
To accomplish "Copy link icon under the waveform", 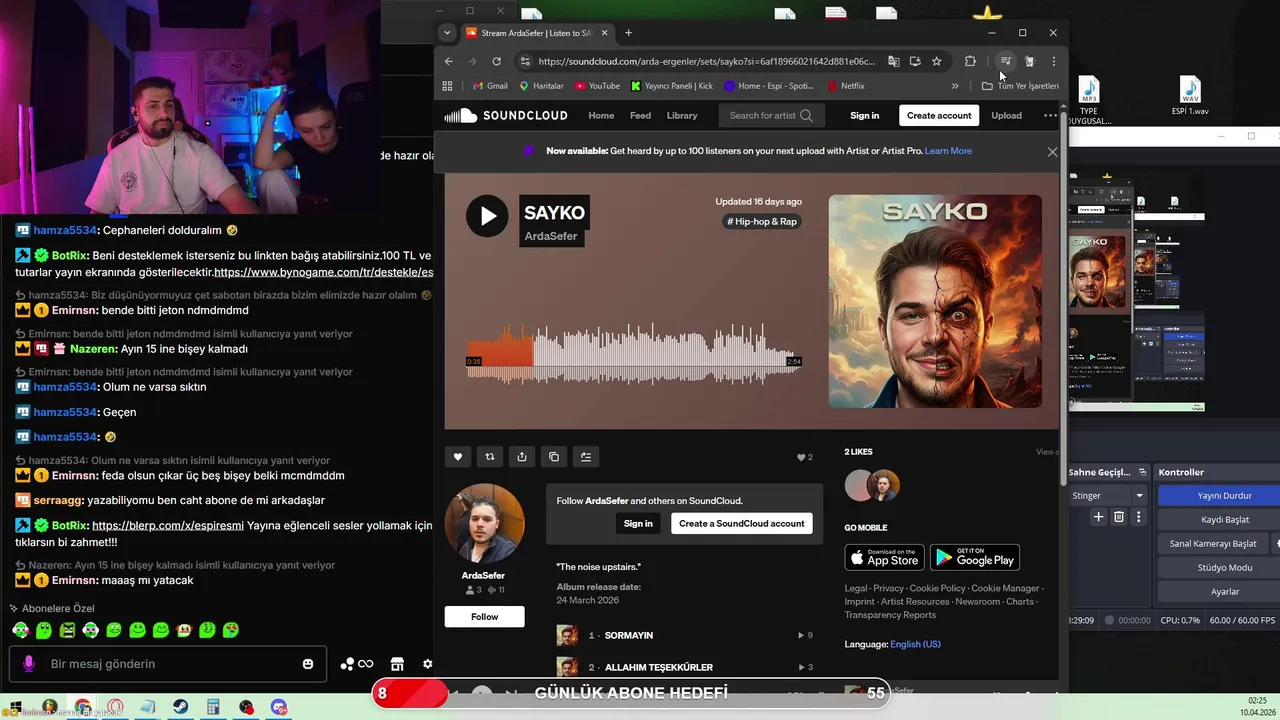I will click(554, 457).
